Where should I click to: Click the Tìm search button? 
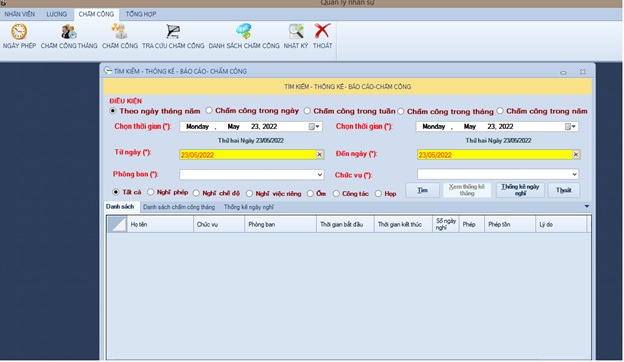tap(422, 190)
